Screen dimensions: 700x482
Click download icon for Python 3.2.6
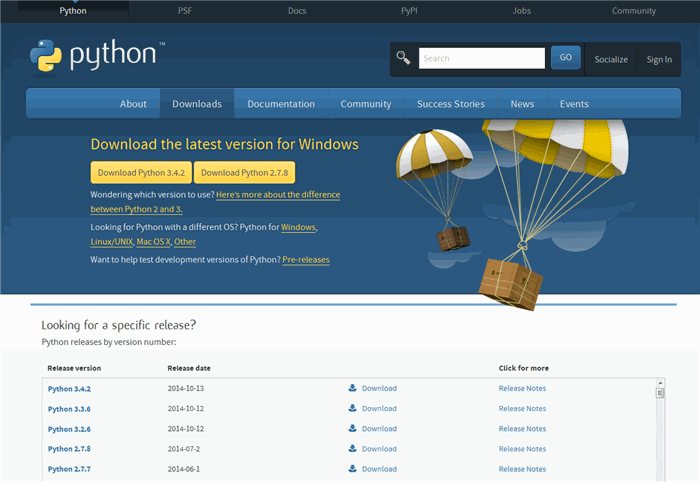(x=352, y=428)
